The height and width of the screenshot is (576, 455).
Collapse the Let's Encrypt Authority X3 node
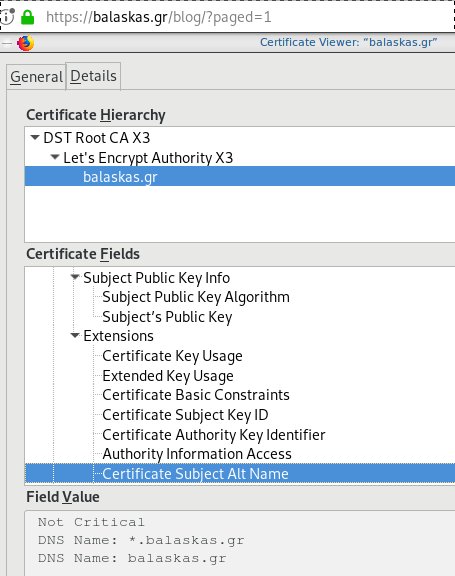tap(55, 157)
